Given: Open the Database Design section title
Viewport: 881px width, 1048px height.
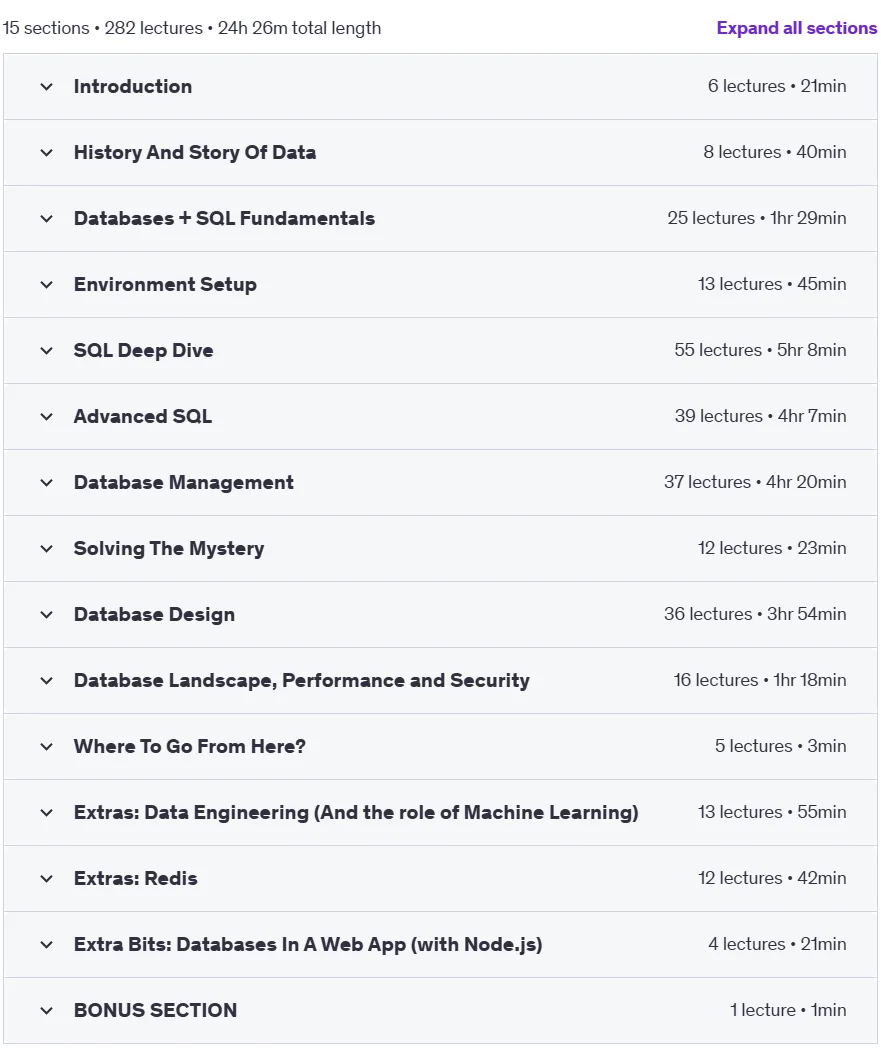Looking at the screenshot, I should (x=154, y=615).
